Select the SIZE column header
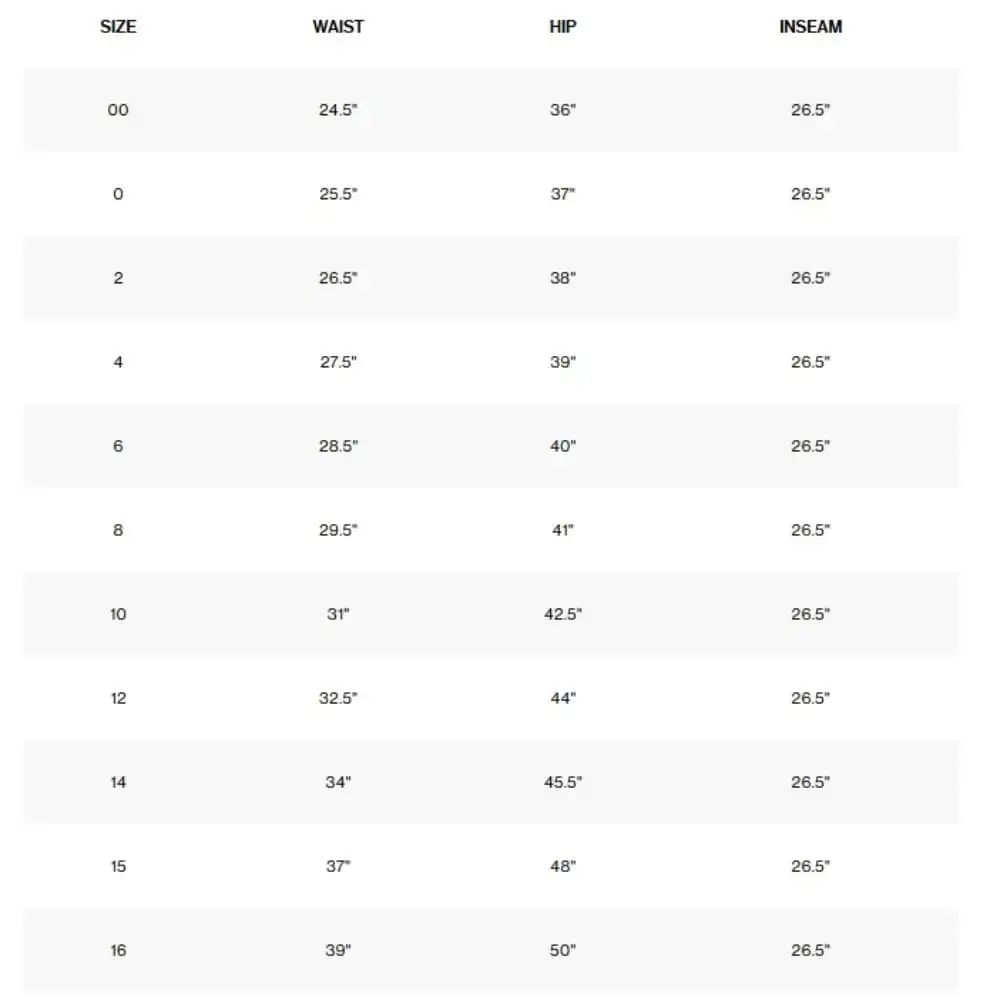Viewport: 1000px width, 1000px height. 118,27
